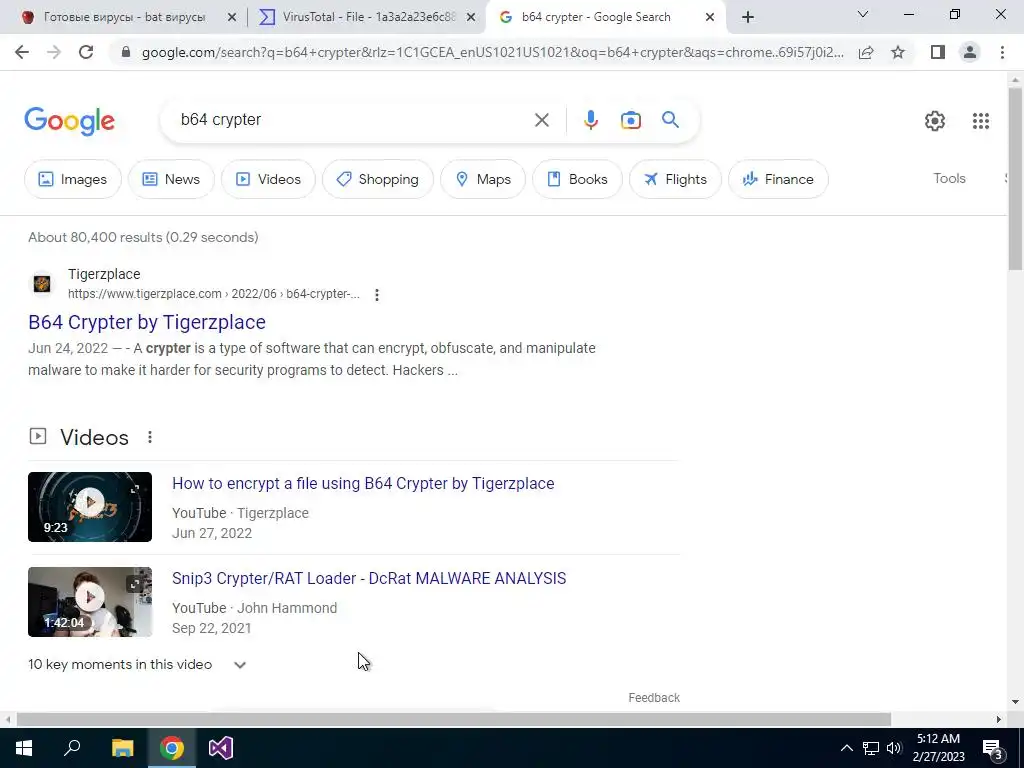Open more options next to Videos heading

click(x=150, y=437)
